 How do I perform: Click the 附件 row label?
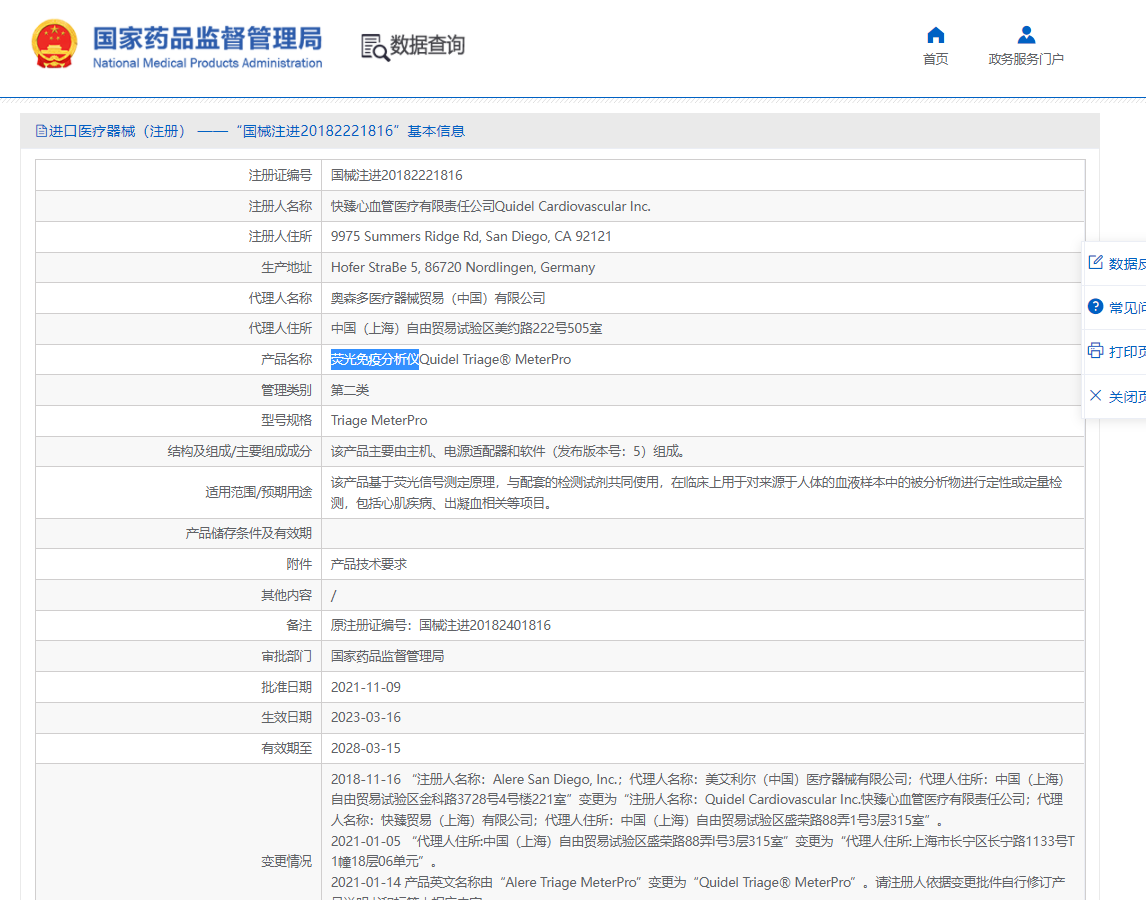299,564
